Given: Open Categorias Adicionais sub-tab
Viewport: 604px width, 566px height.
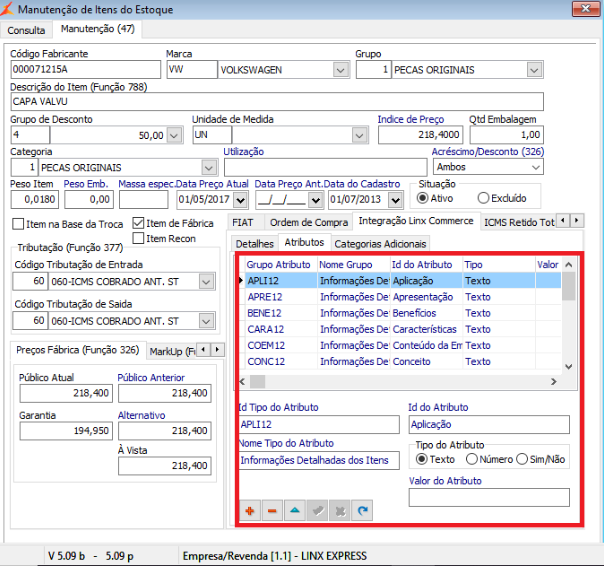Looking at the screenshot, I should click(x=380, y=244).
